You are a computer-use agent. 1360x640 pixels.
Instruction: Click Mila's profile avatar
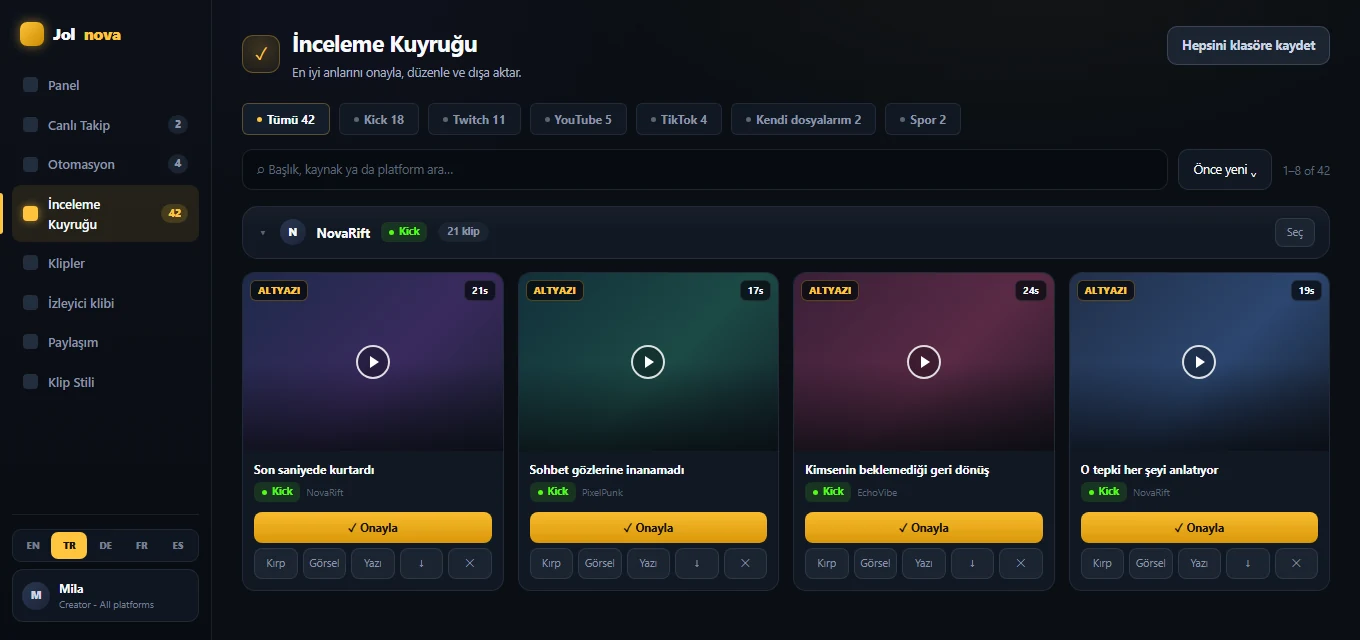[36, 596]
